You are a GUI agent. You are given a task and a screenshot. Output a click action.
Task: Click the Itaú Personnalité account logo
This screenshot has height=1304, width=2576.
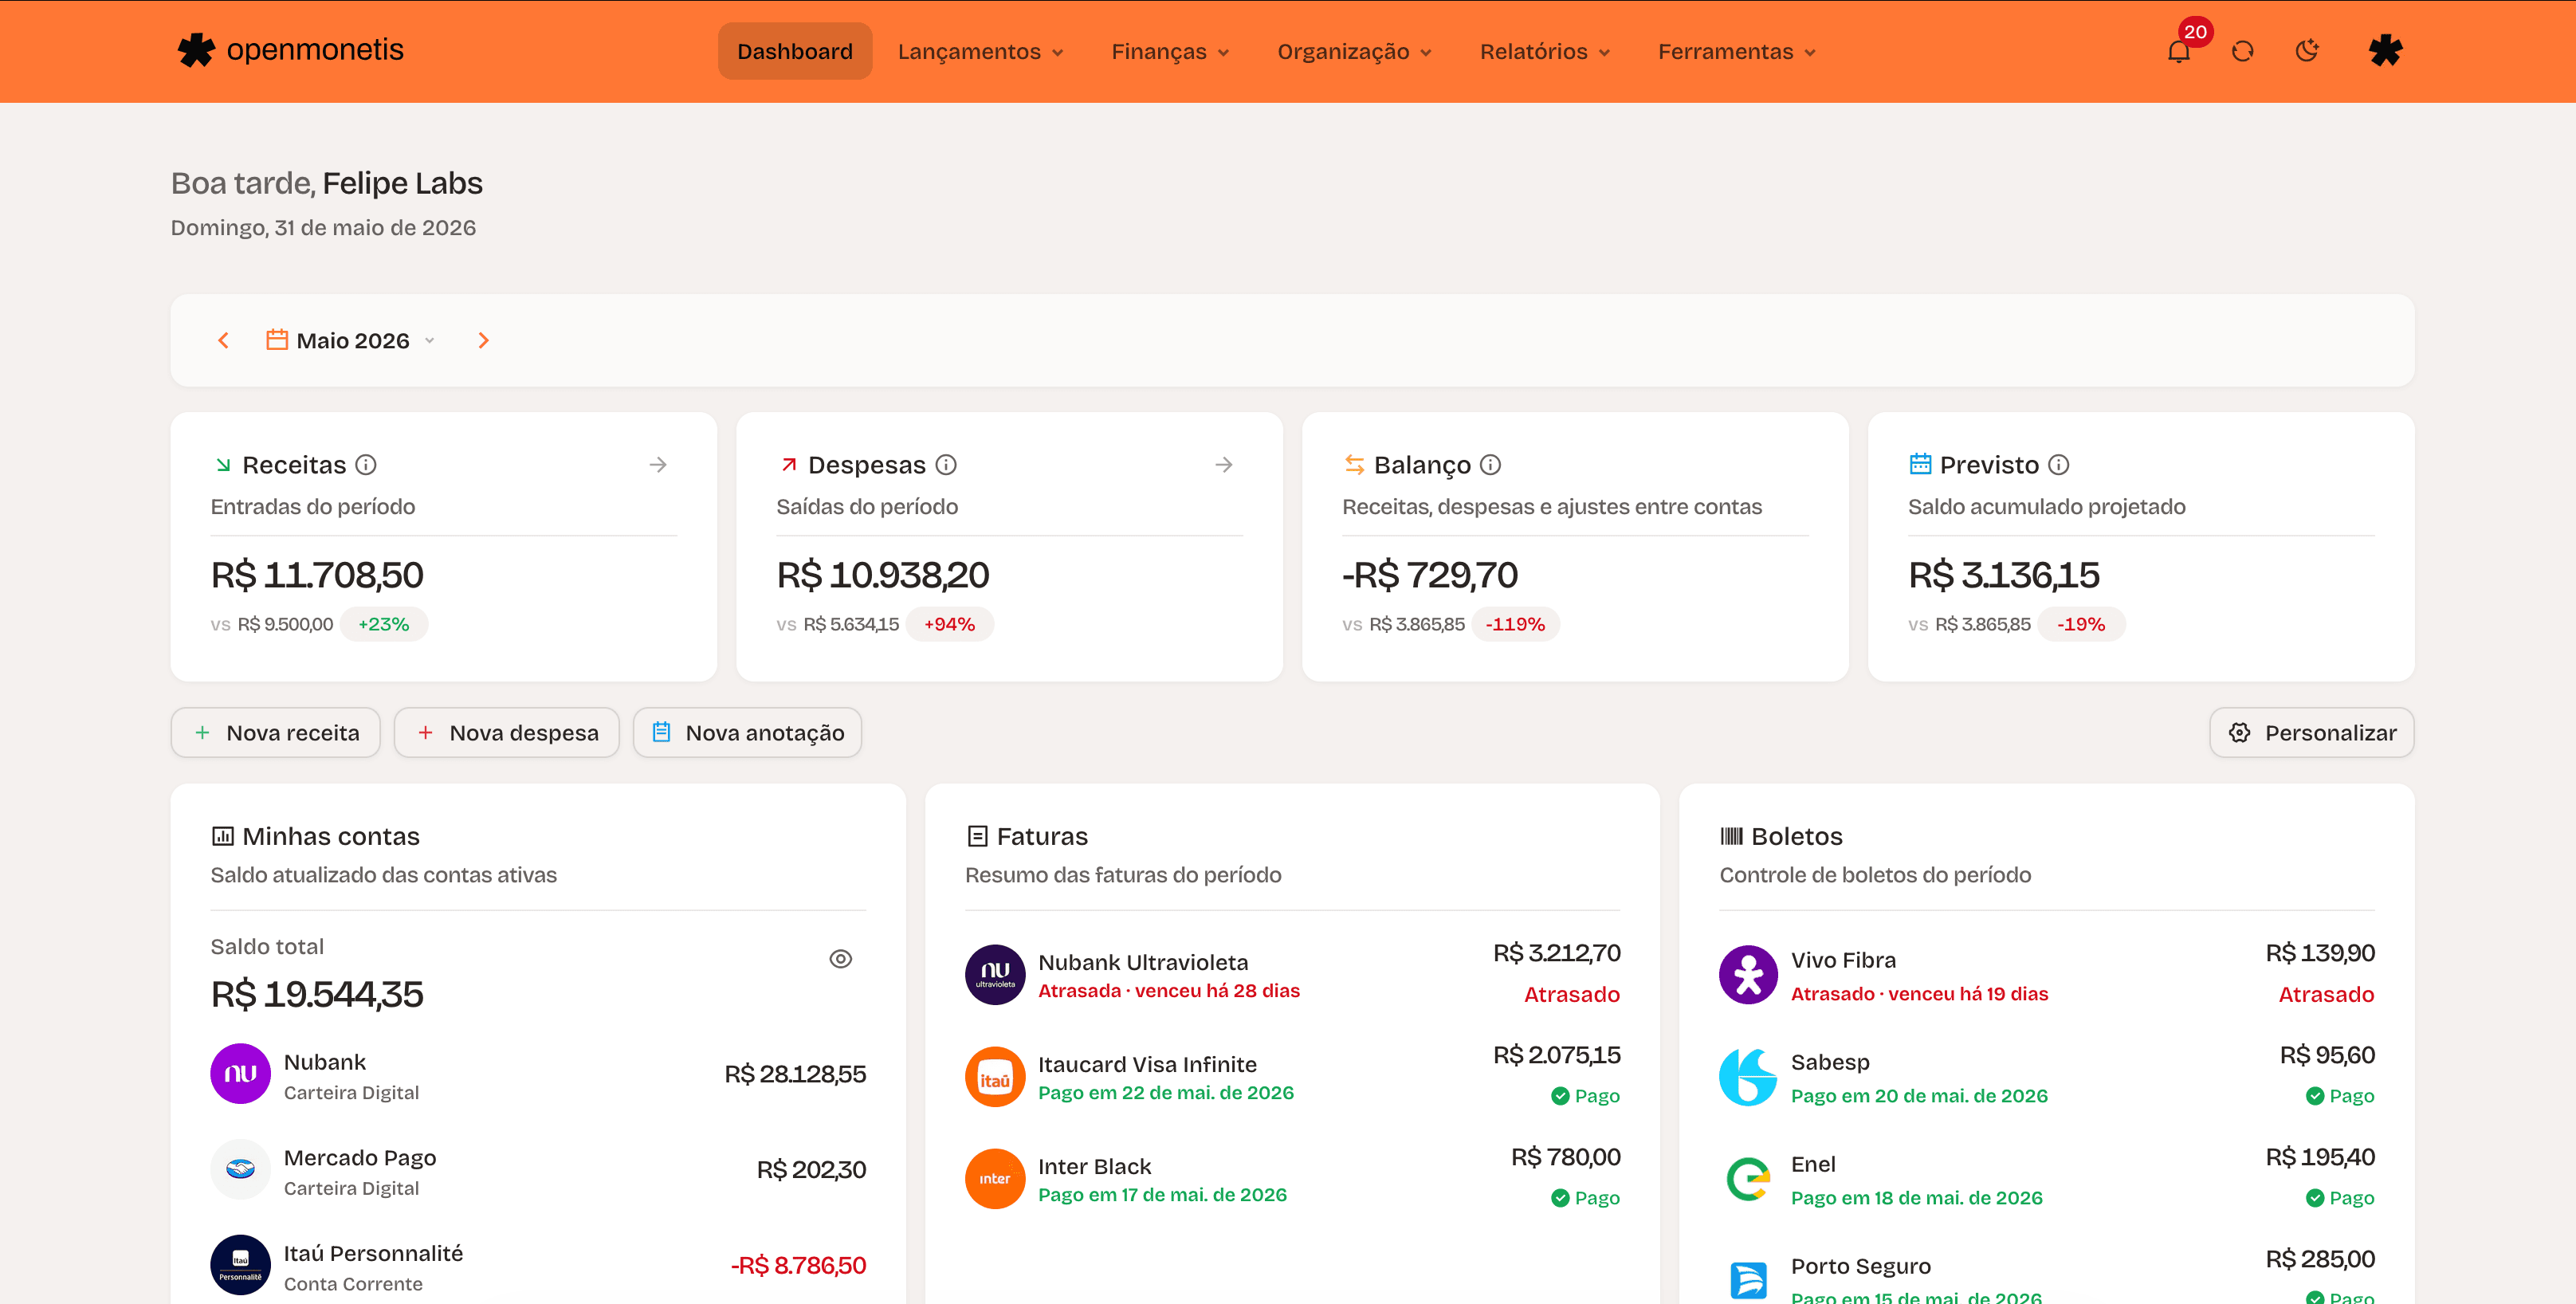tap(240, 1265)
